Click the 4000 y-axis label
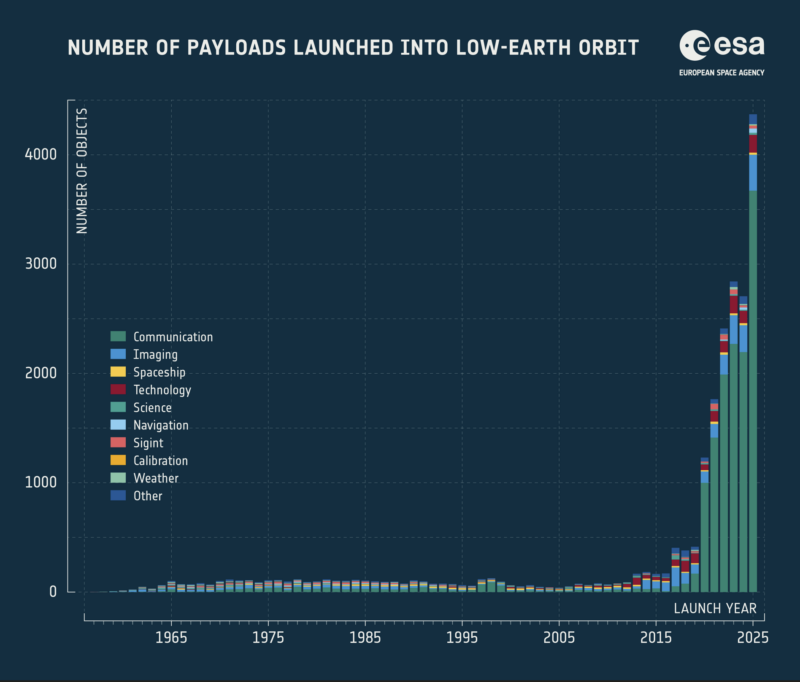 point(41,154)
